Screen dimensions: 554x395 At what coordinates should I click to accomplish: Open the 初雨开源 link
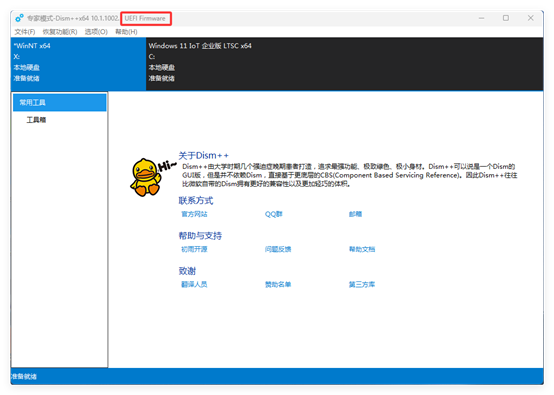pos(194,249)
